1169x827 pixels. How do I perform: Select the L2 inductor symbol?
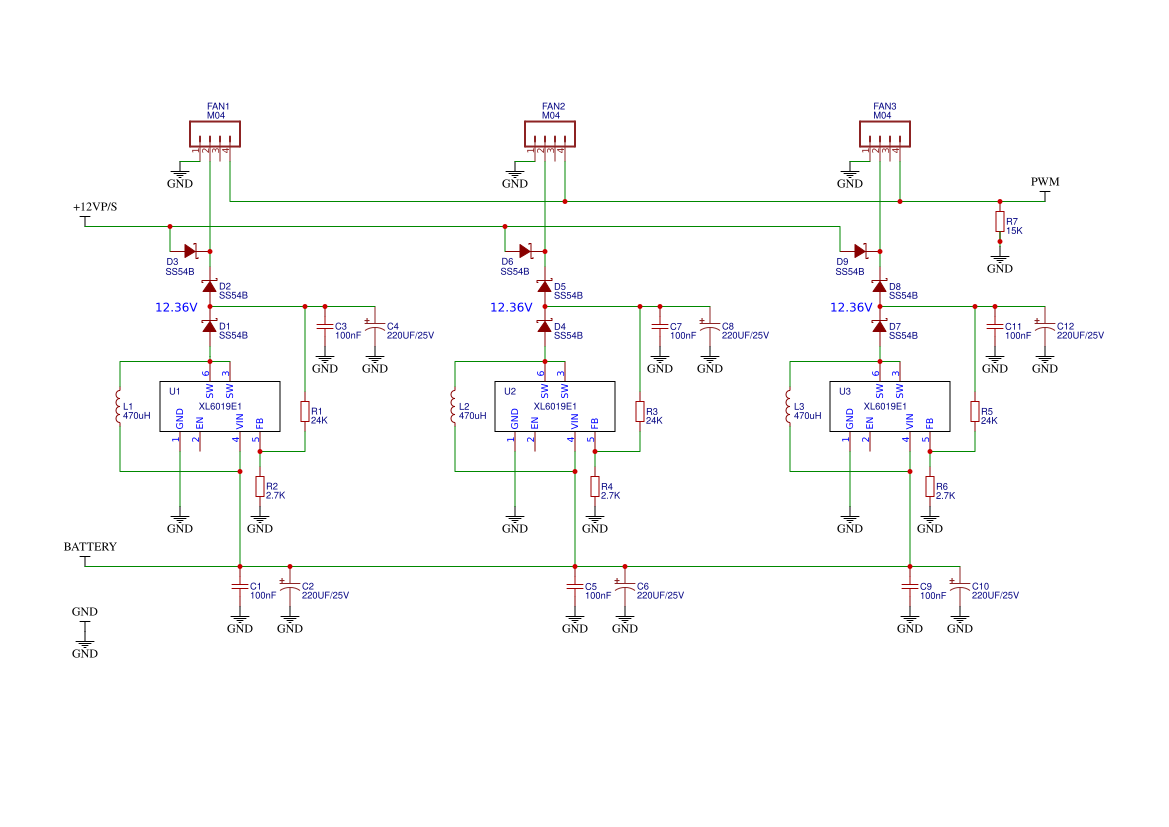[453, 406]
